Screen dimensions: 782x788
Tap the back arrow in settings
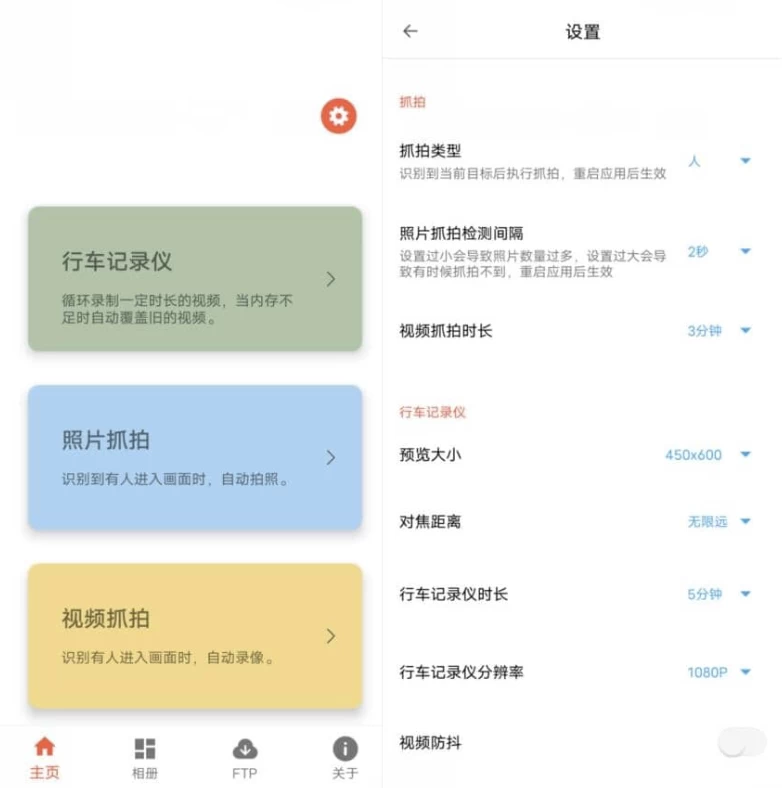tap(410, 31)
